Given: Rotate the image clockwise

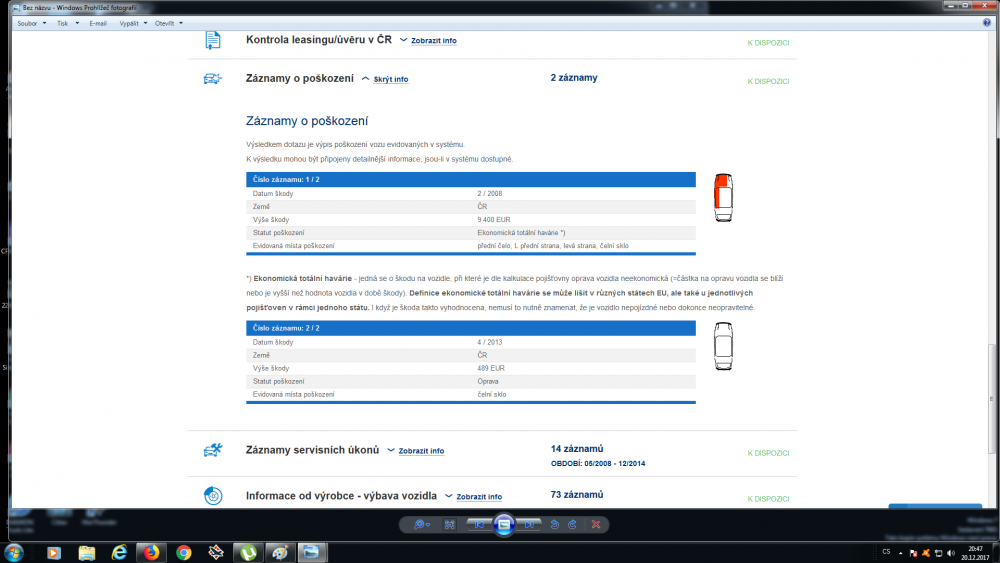Looking at the screenshot, I should pyautogui.click(x=573, y=524).
